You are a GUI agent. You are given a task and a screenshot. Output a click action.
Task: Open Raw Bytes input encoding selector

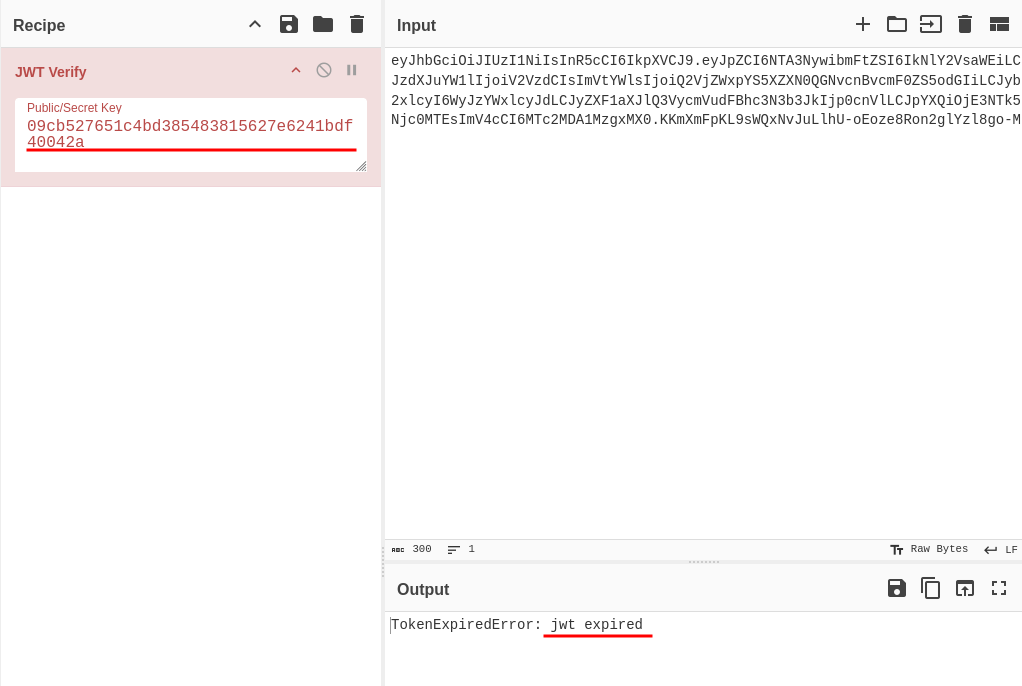[929, 549]
